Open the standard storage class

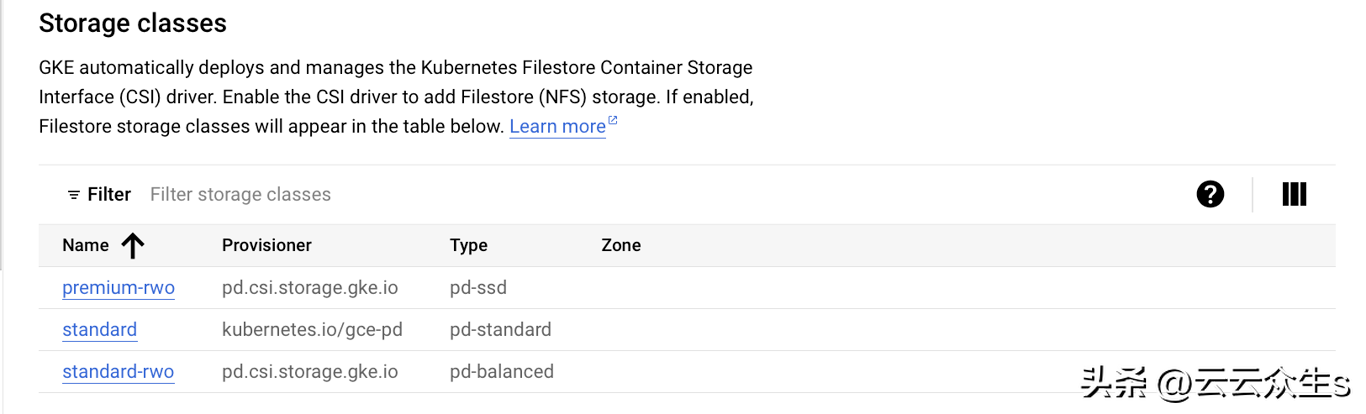pyautogui.click(x=99, y=330)
